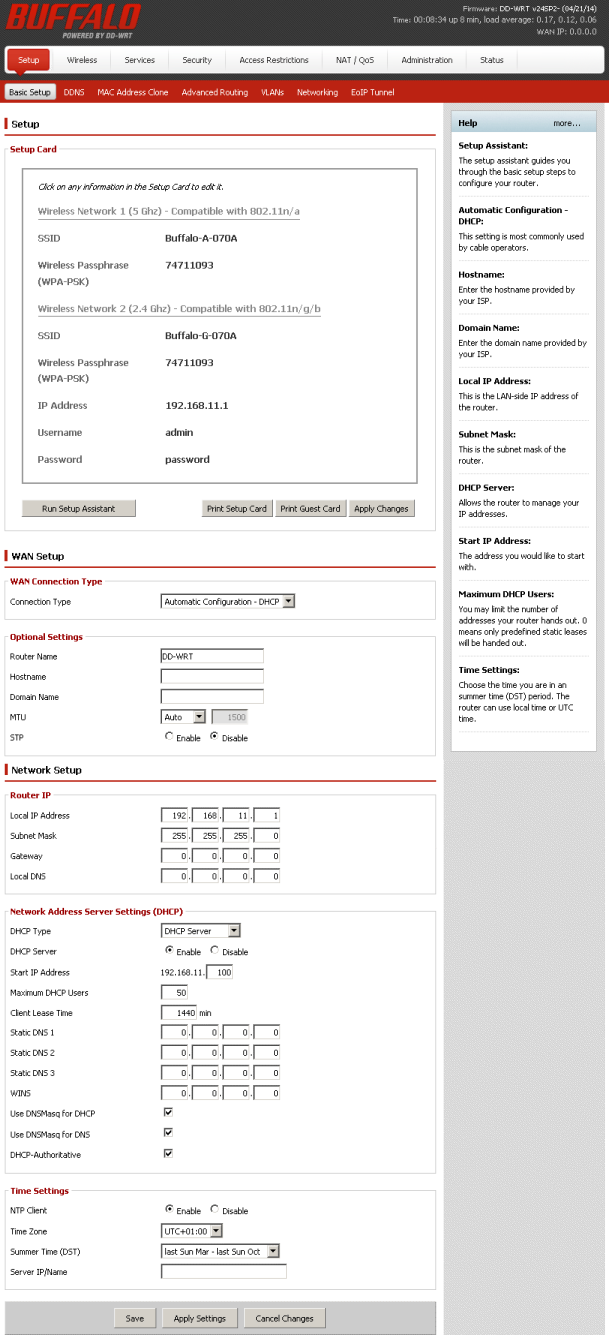Click Print Setup Card

(237, 509)
